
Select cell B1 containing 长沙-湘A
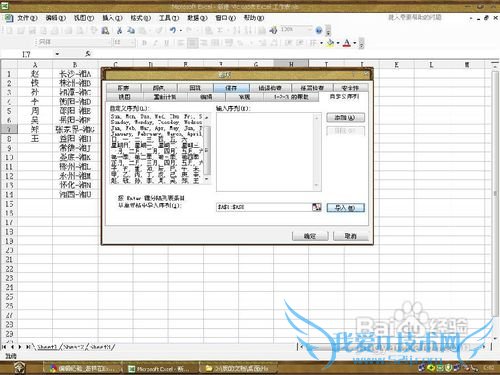(75, 74)
